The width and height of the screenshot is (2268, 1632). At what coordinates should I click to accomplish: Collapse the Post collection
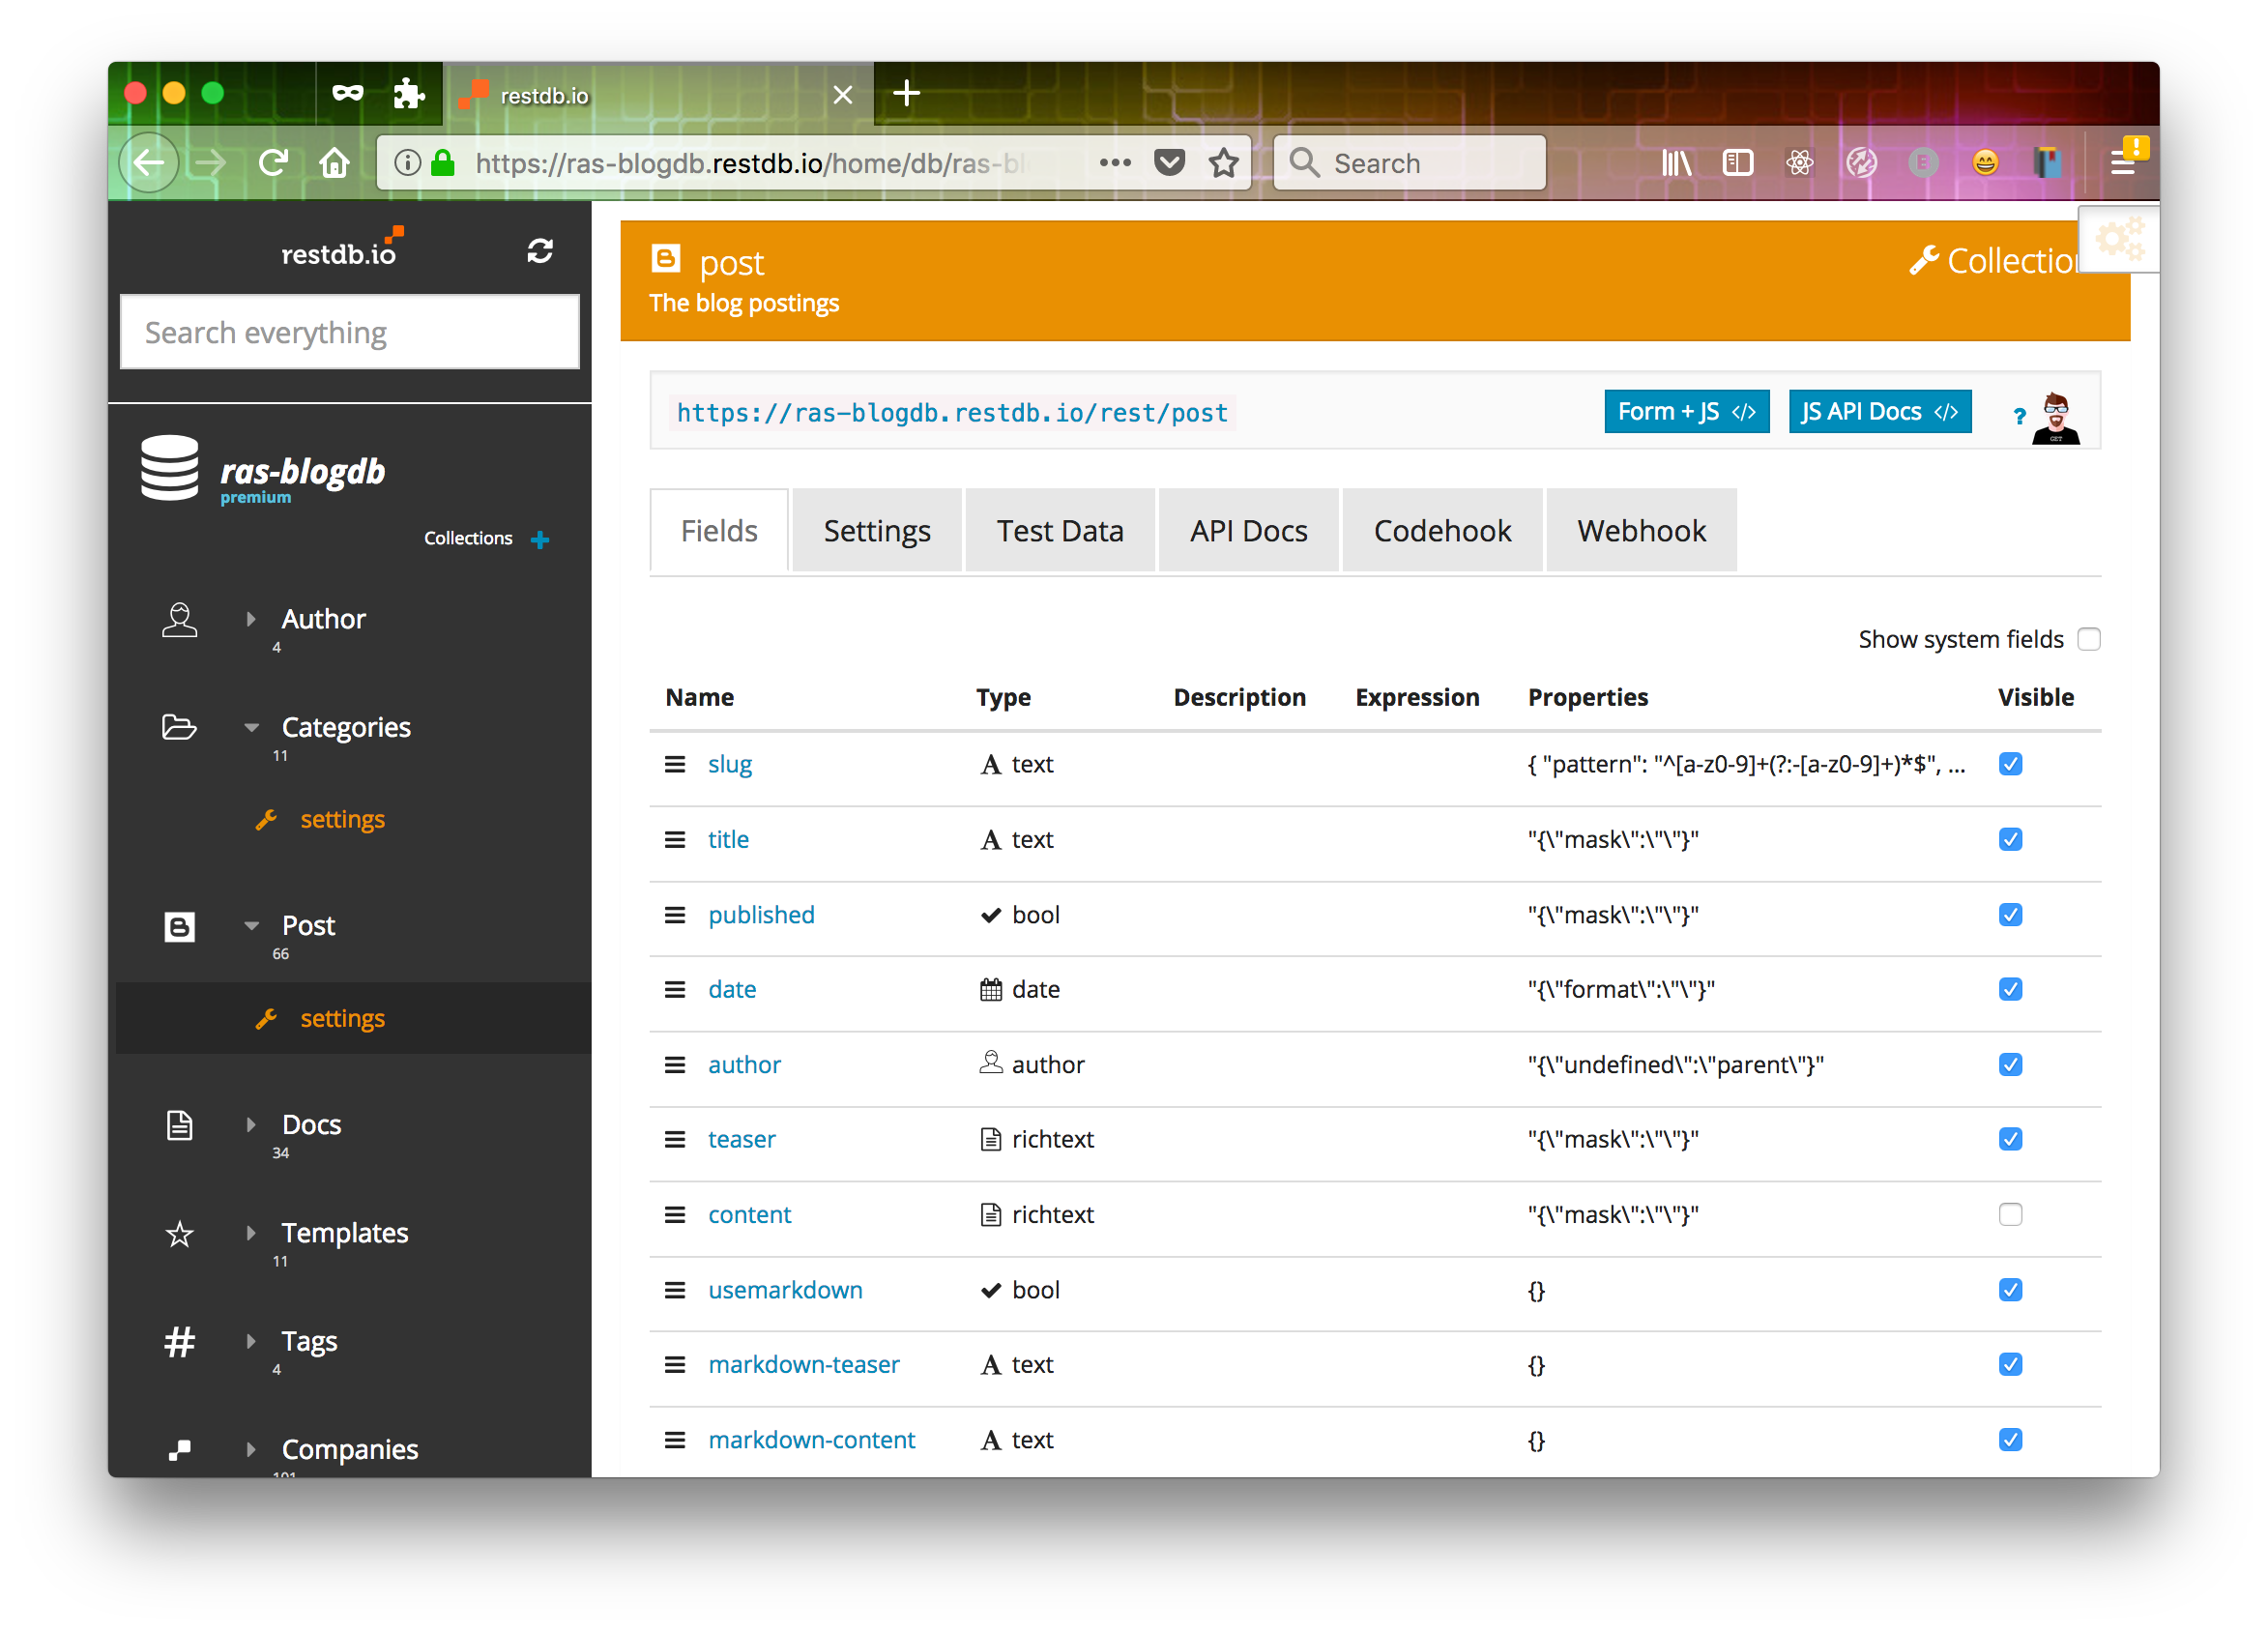click(x=251, y=925)
